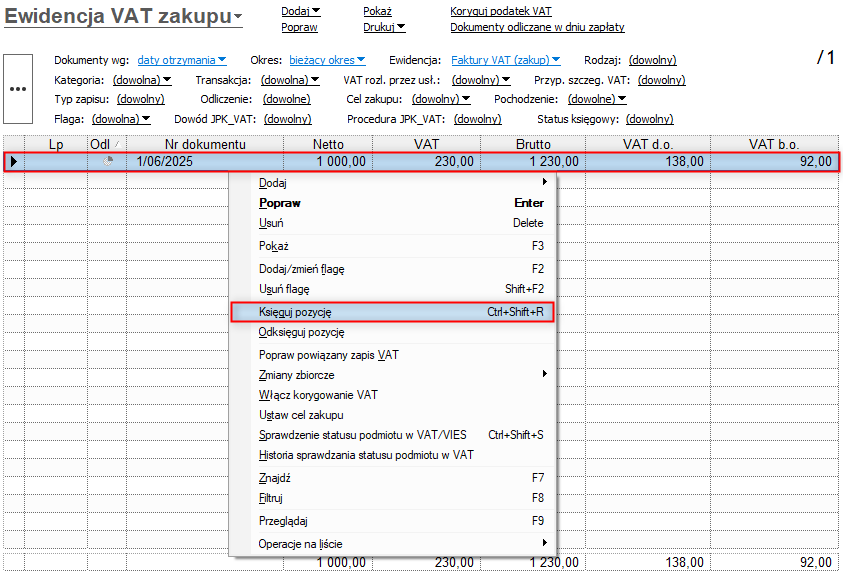843x574 pixels.
Task: Sort by Odl column header
Action: (107, 144)
